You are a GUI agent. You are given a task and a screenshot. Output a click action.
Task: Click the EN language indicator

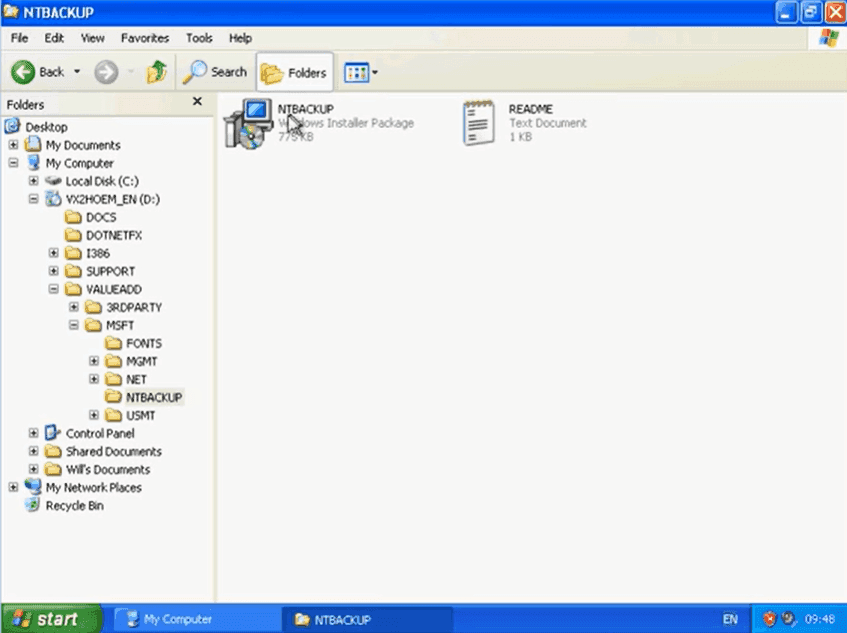[x=730, y=619]
